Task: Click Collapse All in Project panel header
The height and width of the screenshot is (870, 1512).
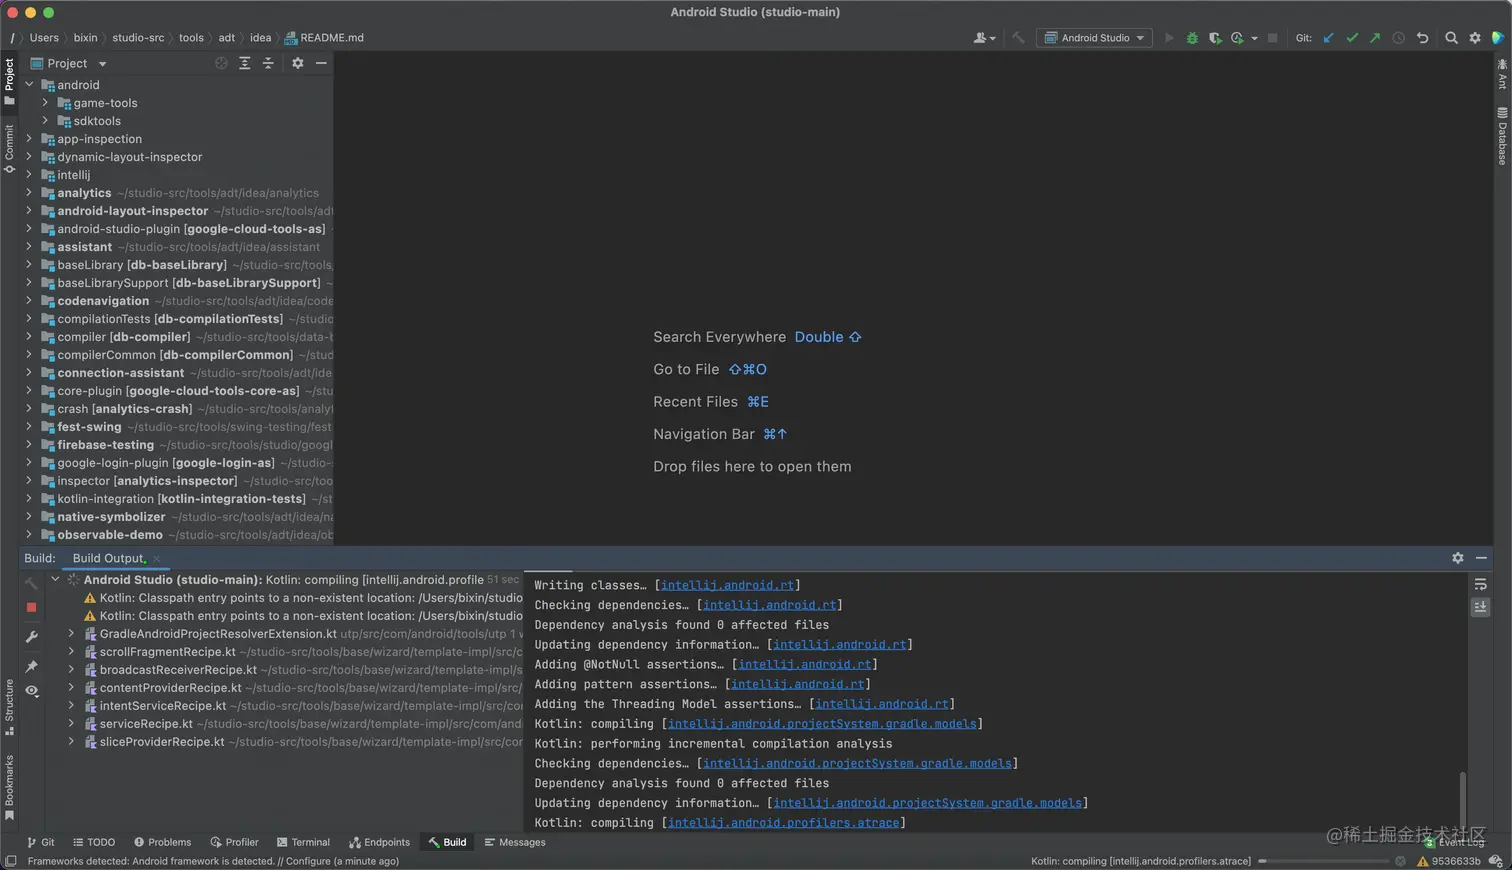Action: 268,63
